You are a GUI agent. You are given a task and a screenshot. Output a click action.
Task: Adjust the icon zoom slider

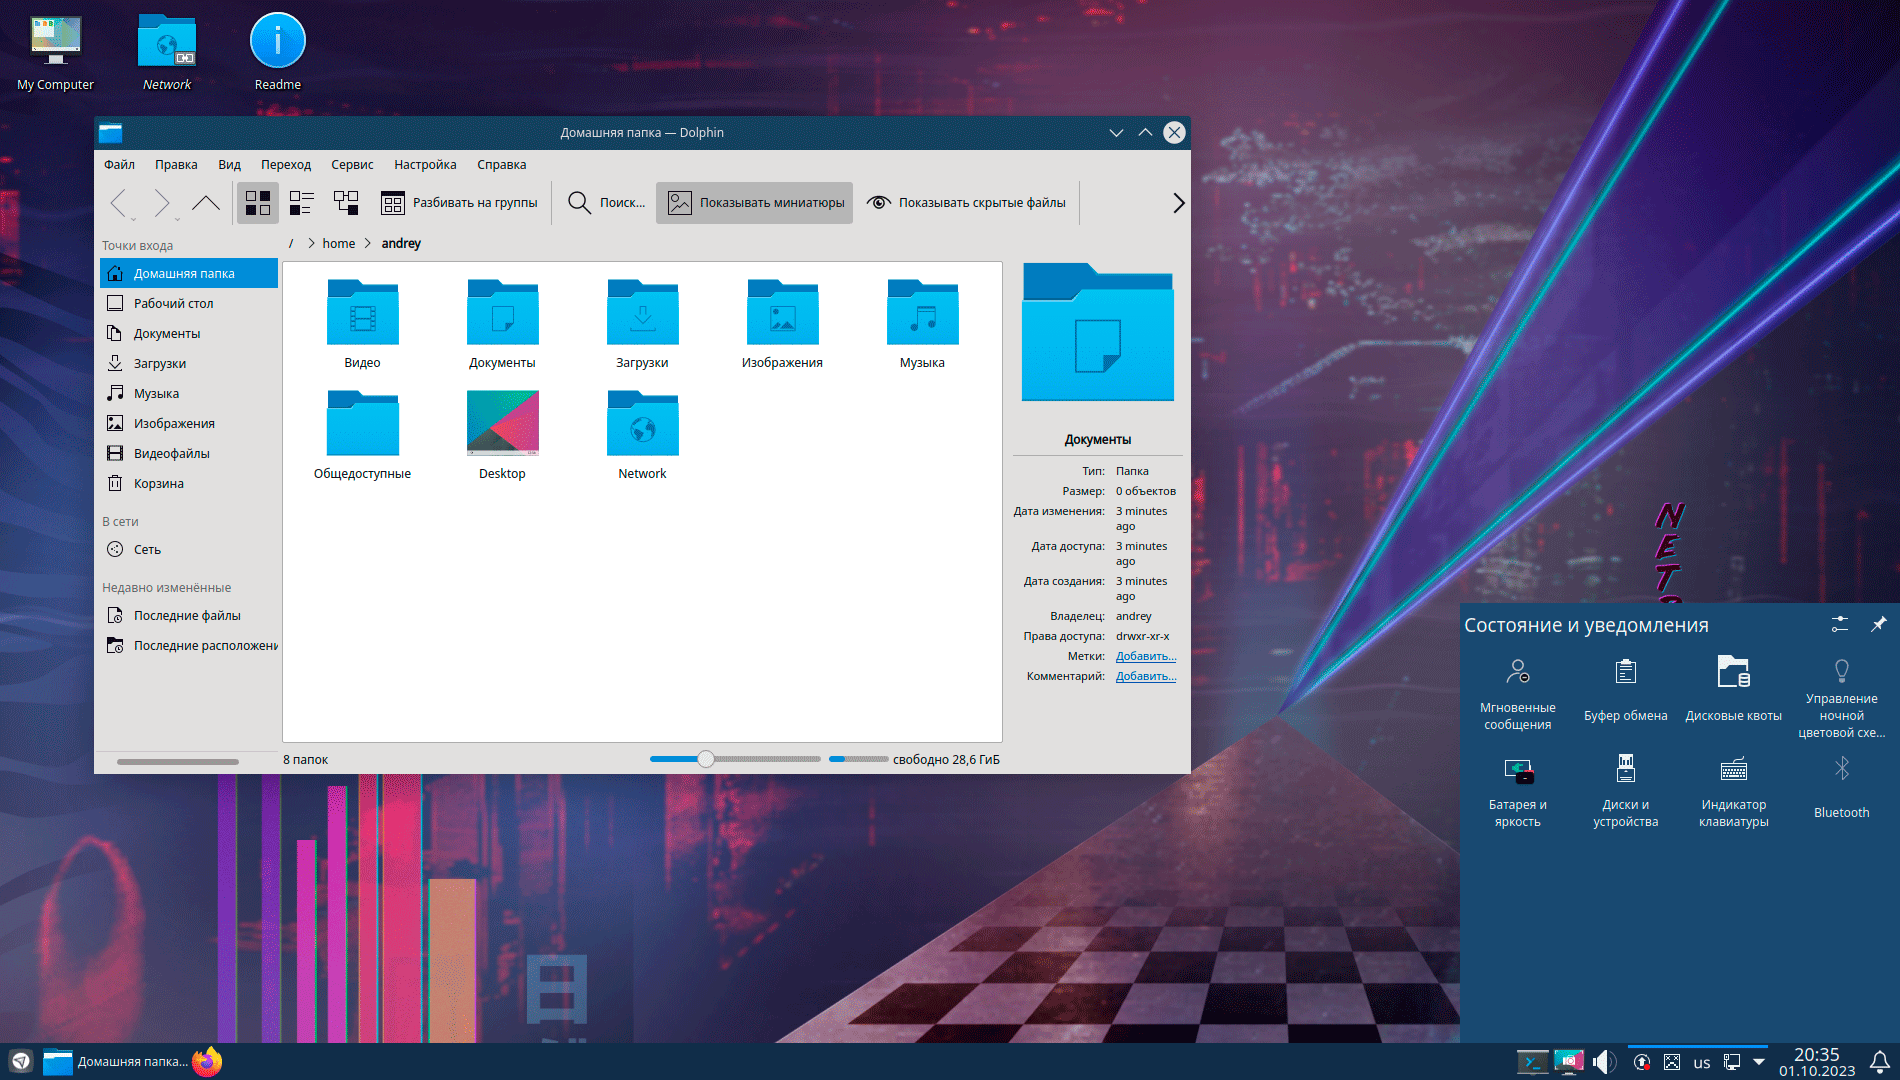pos(706,759)
